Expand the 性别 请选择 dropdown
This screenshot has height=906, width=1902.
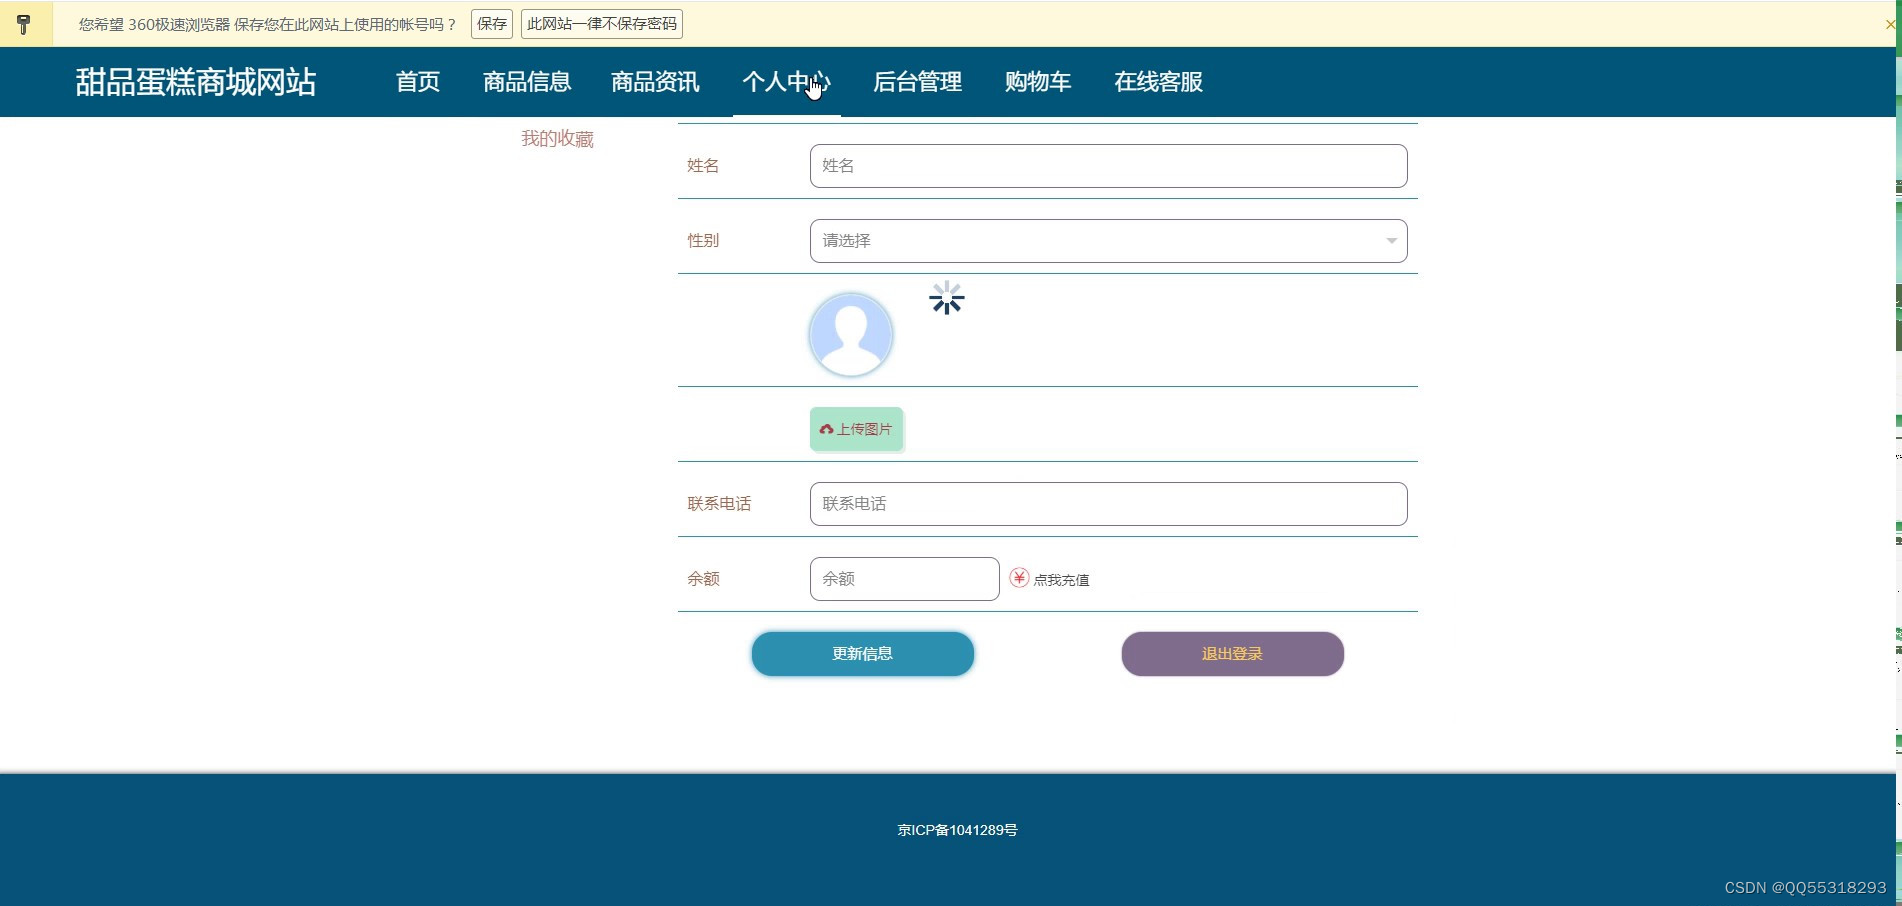click(1108, 241)
